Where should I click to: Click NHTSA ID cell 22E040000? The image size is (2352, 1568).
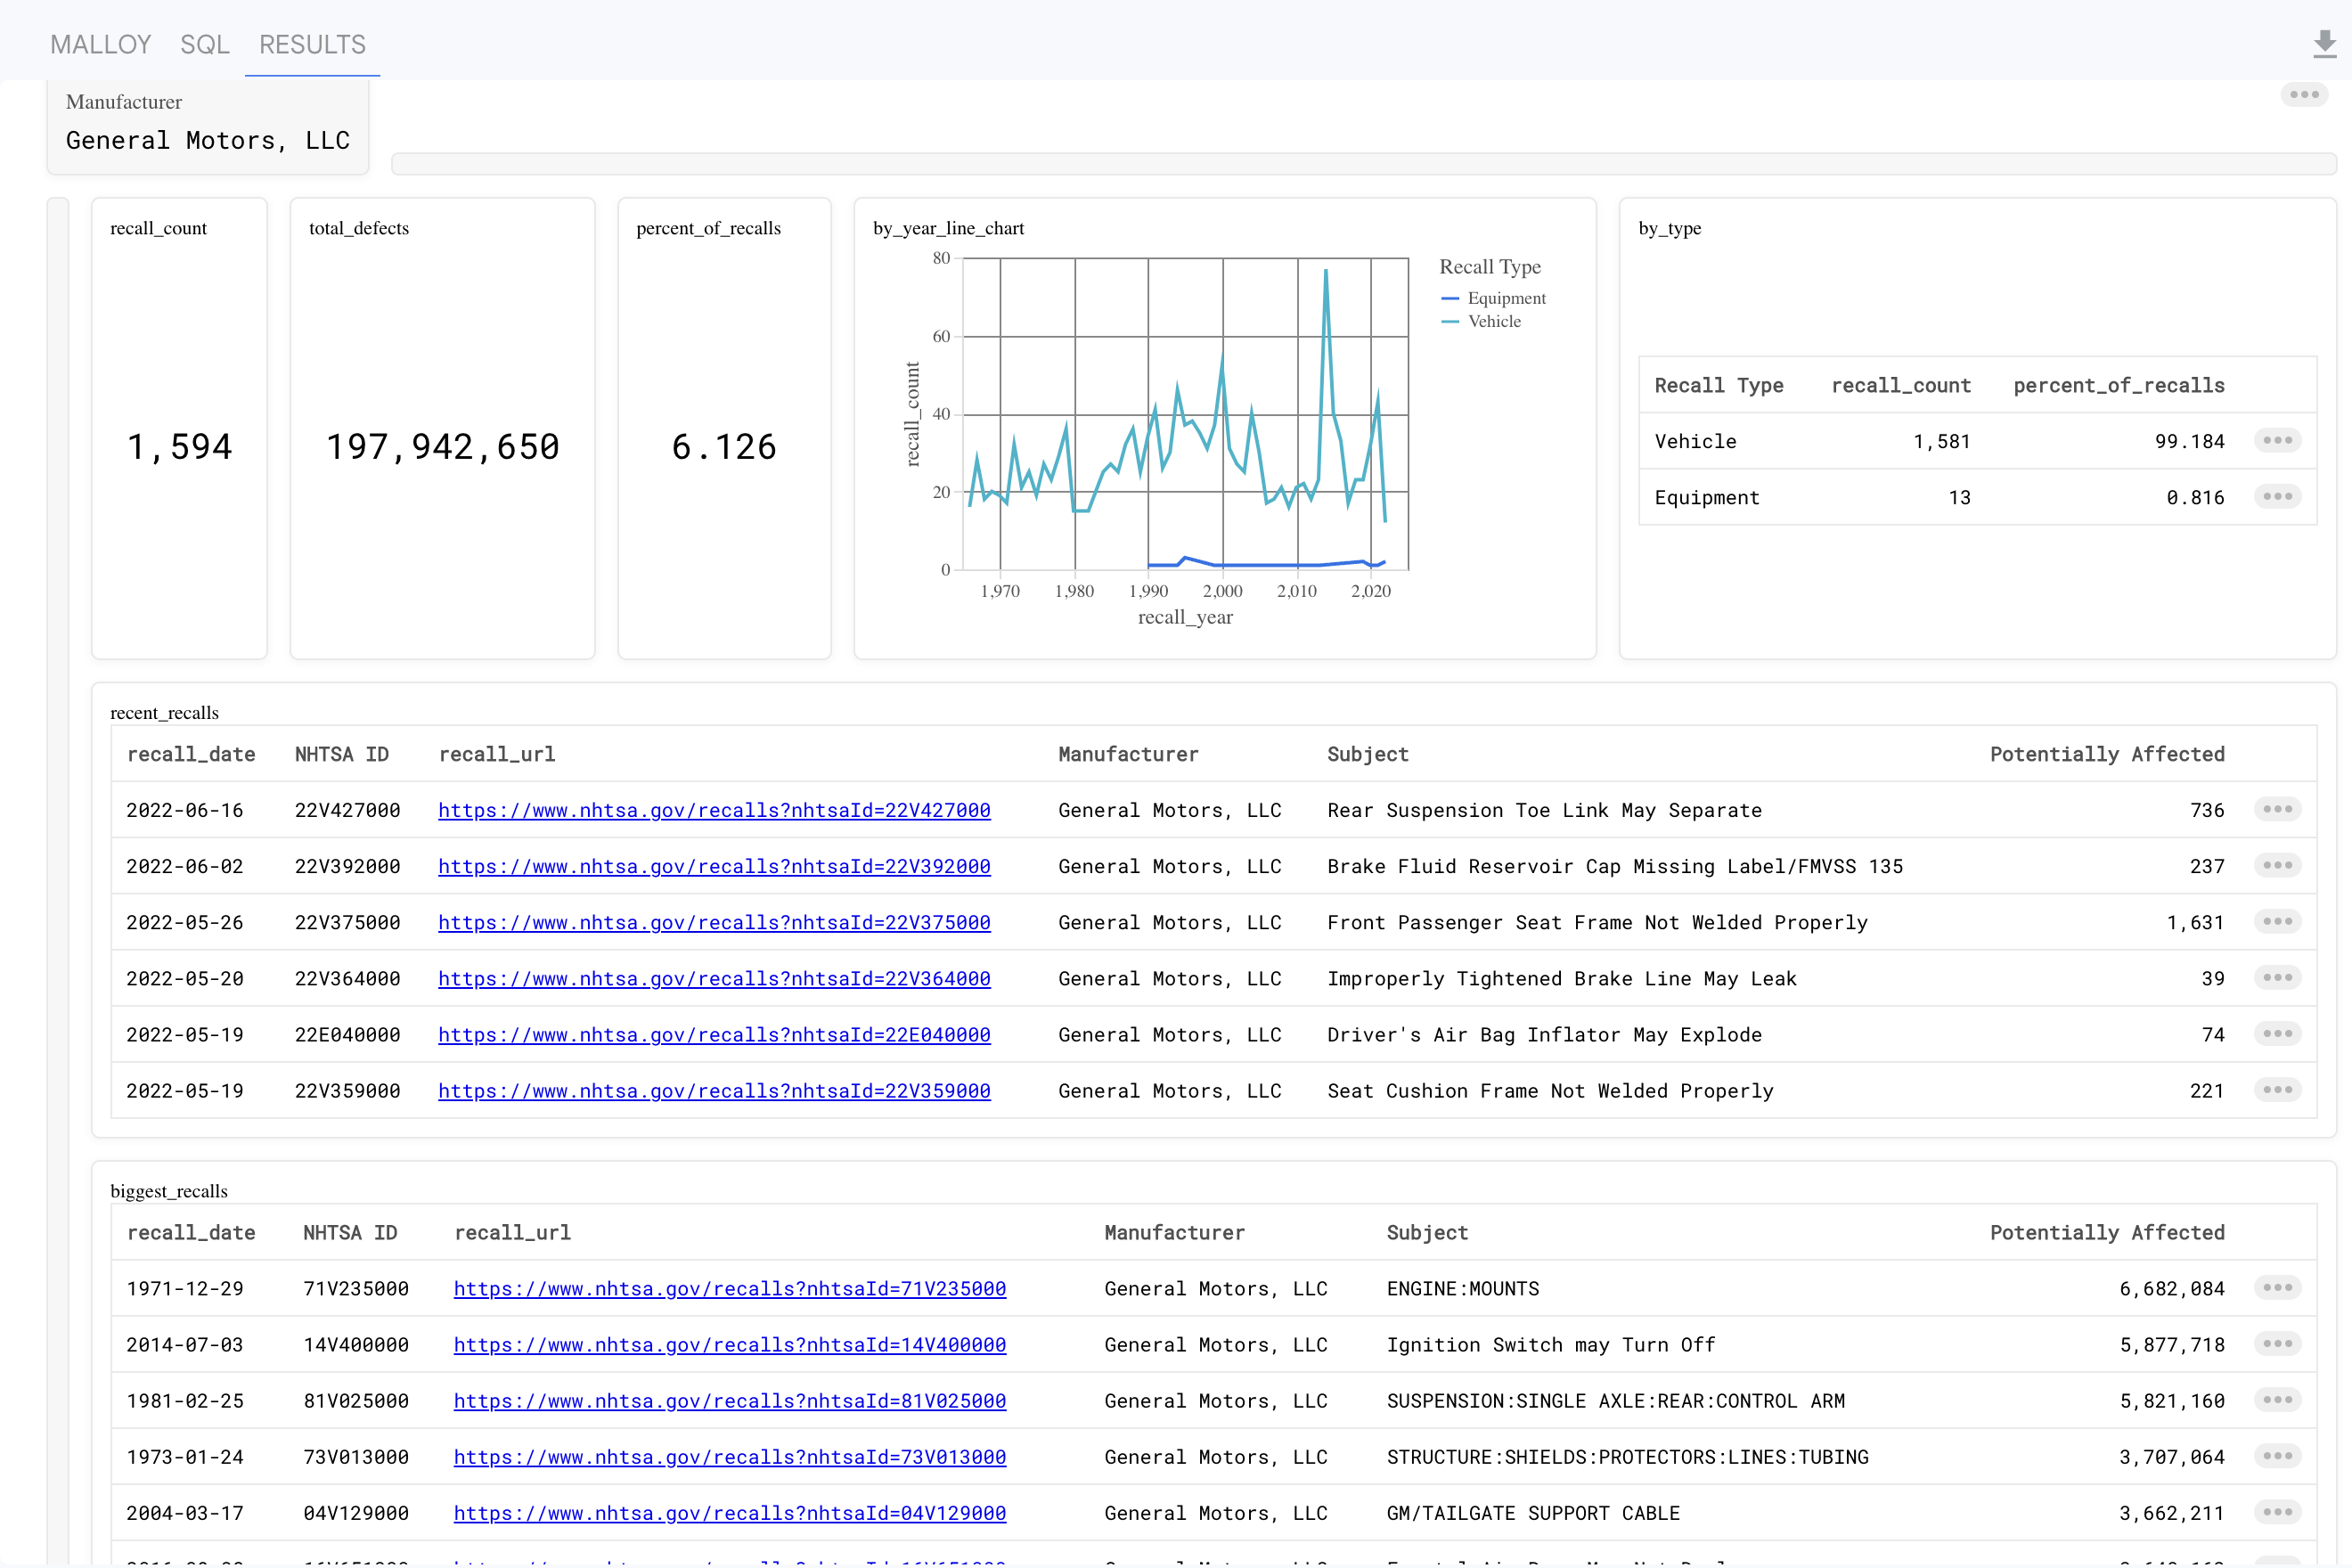[x=347, y=1034]
